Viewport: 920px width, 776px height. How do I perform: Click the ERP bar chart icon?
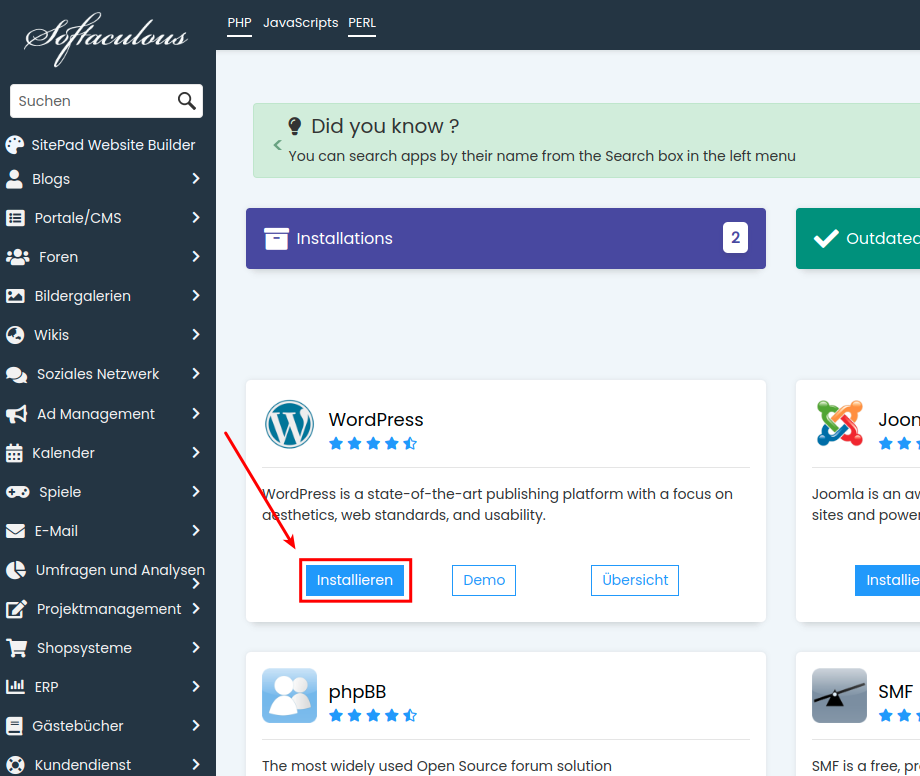pyautogui.click(x=15, y=687)
